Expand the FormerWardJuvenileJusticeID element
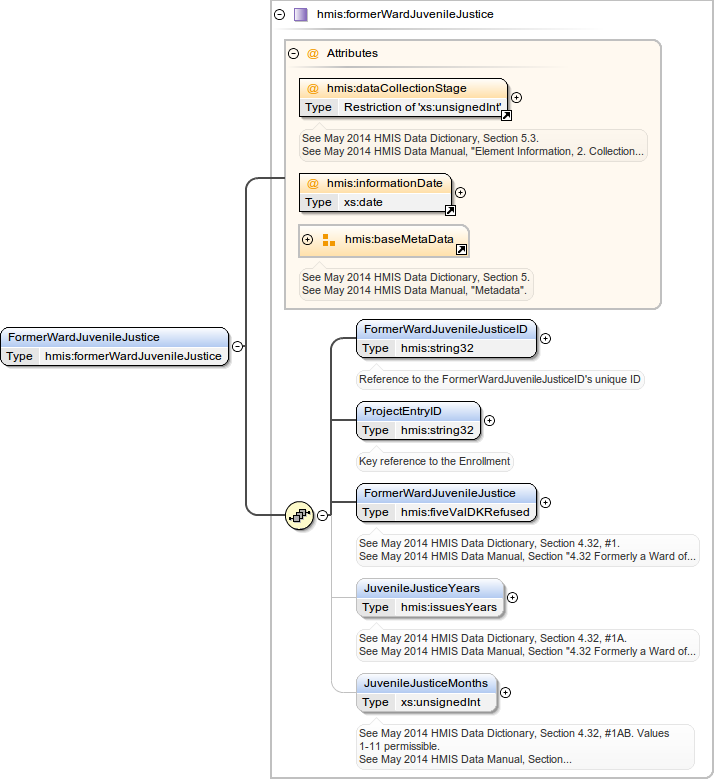 [x=546, y=338]
